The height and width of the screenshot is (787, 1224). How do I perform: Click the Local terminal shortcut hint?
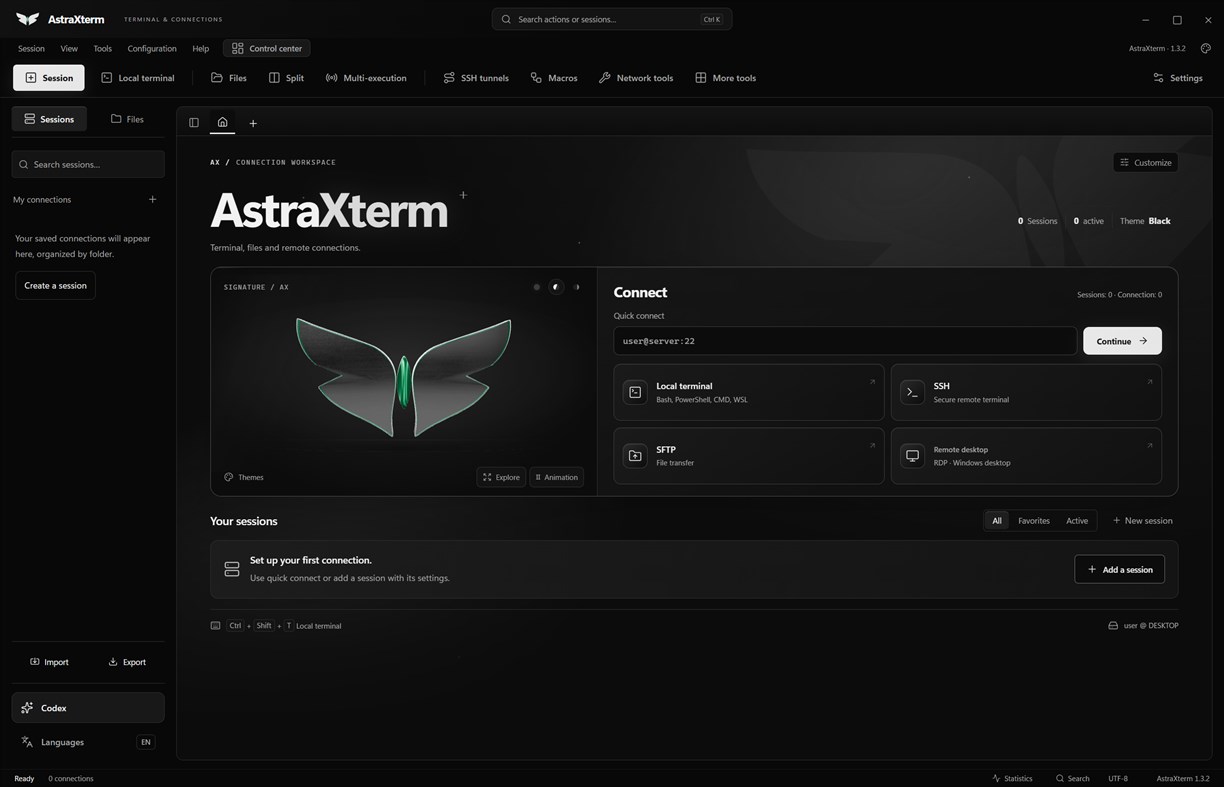(276, 626)
